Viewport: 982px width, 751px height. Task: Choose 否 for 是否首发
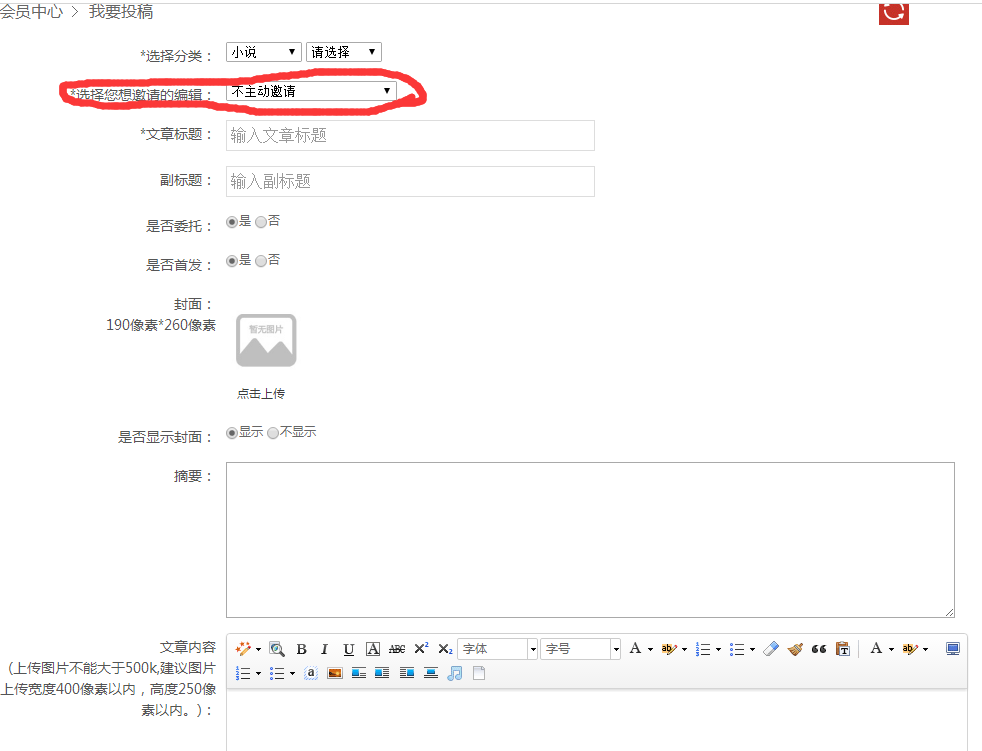(x=261, y=260)
